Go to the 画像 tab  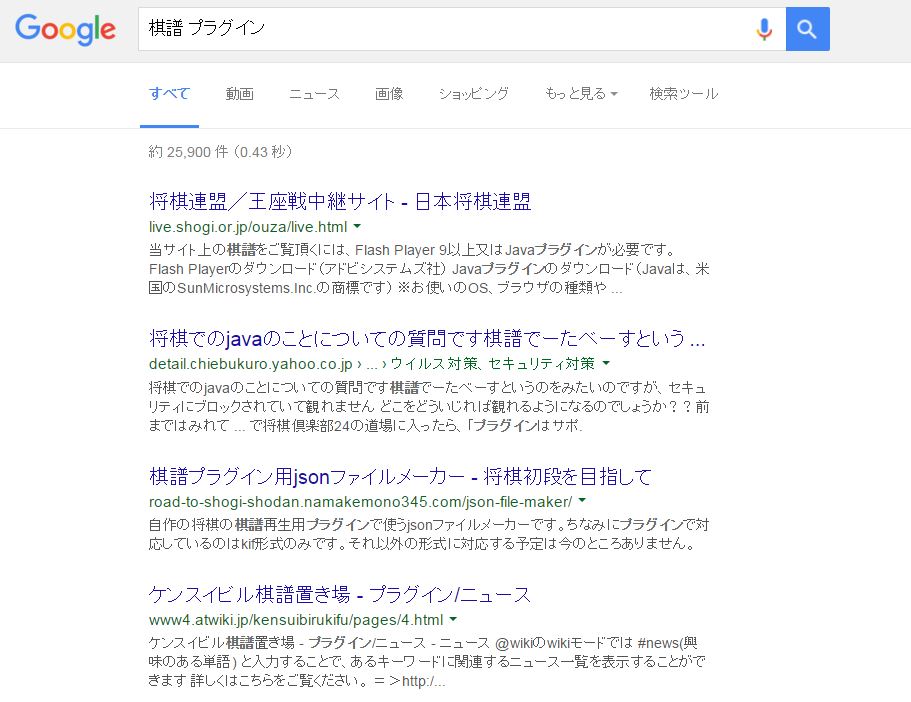click(x=389, y=94)
